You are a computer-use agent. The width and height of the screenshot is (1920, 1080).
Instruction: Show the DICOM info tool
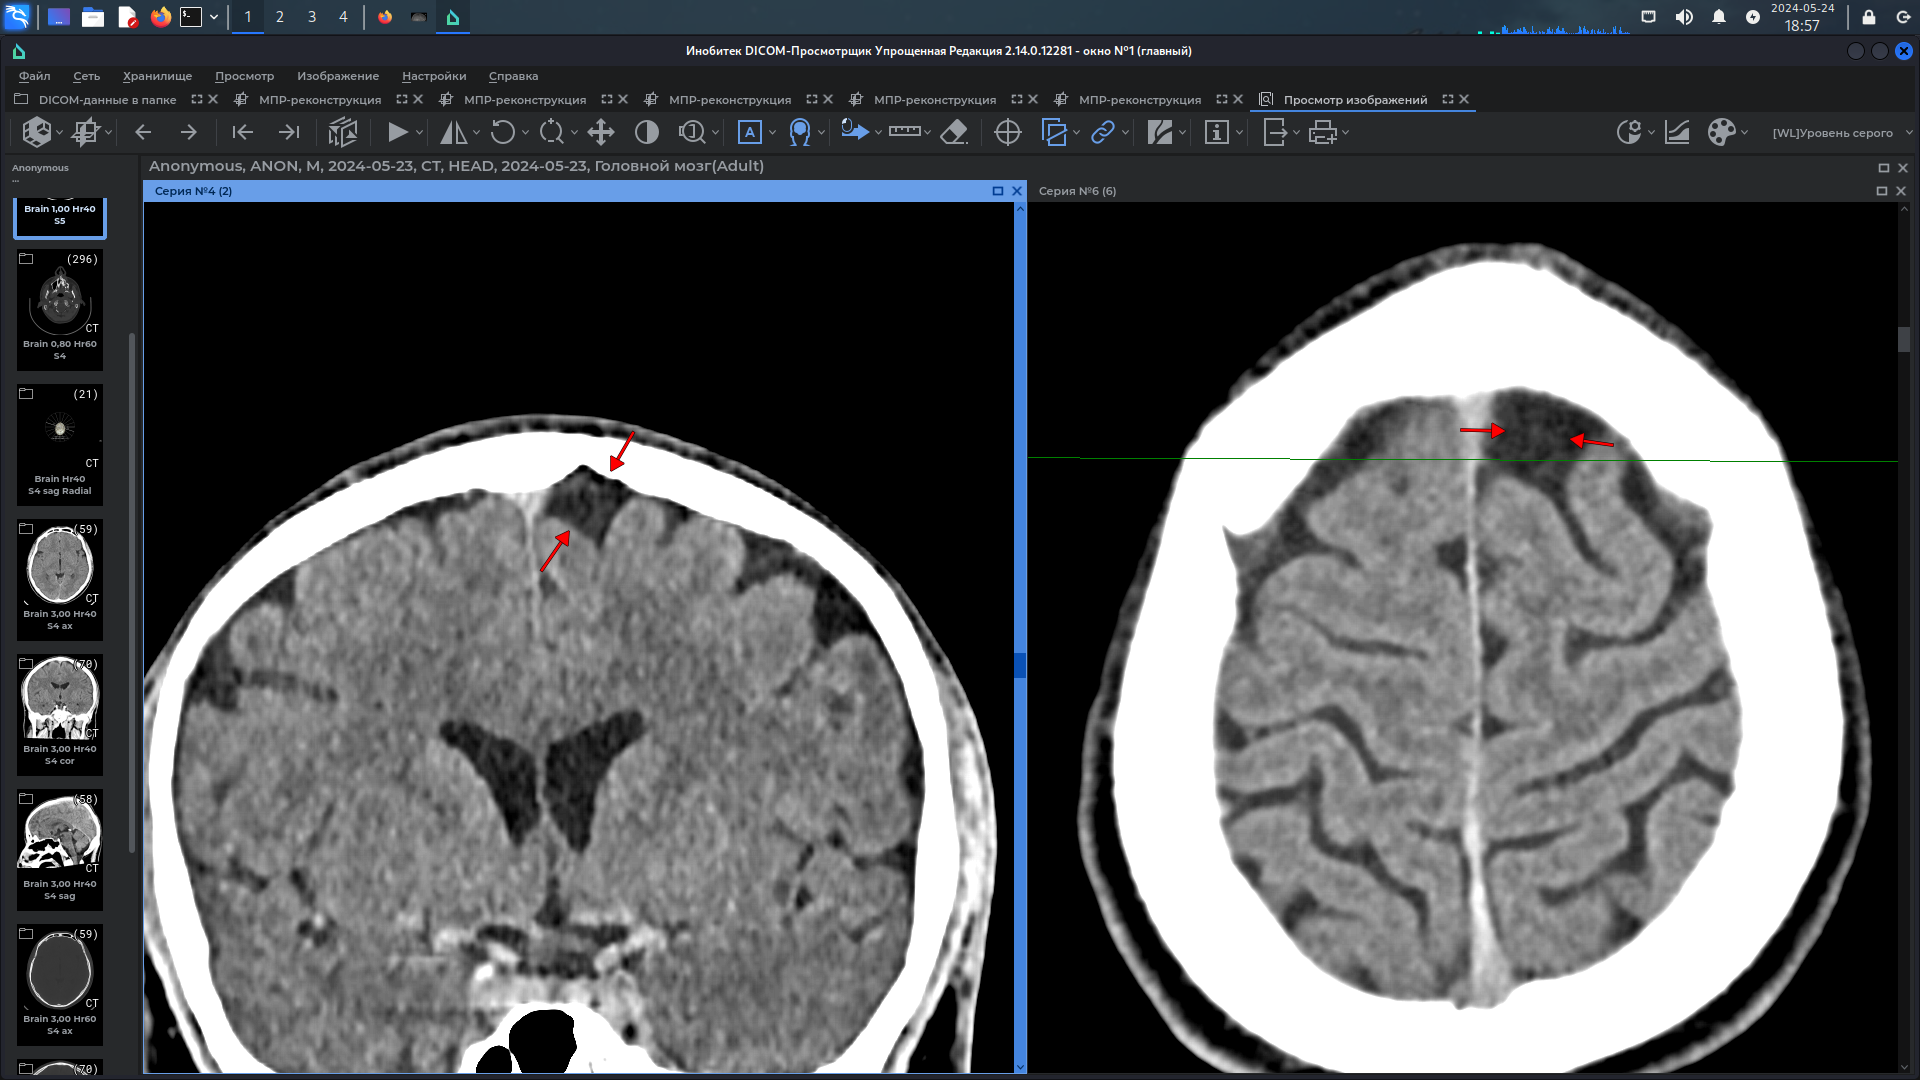click(1216, 132)
